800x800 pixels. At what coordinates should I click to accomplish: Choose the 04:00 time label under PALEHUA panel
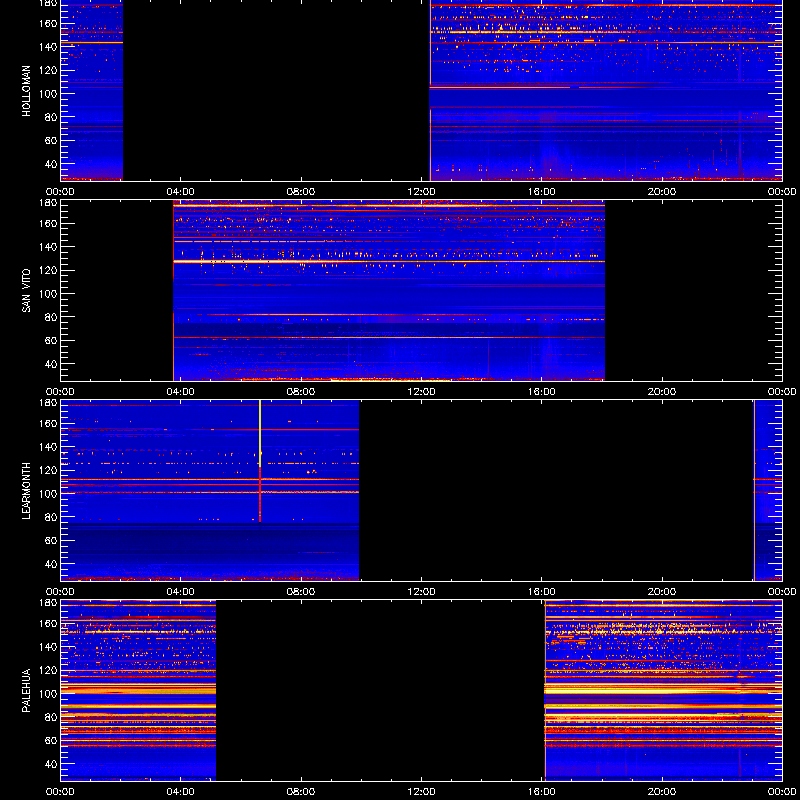181,792
